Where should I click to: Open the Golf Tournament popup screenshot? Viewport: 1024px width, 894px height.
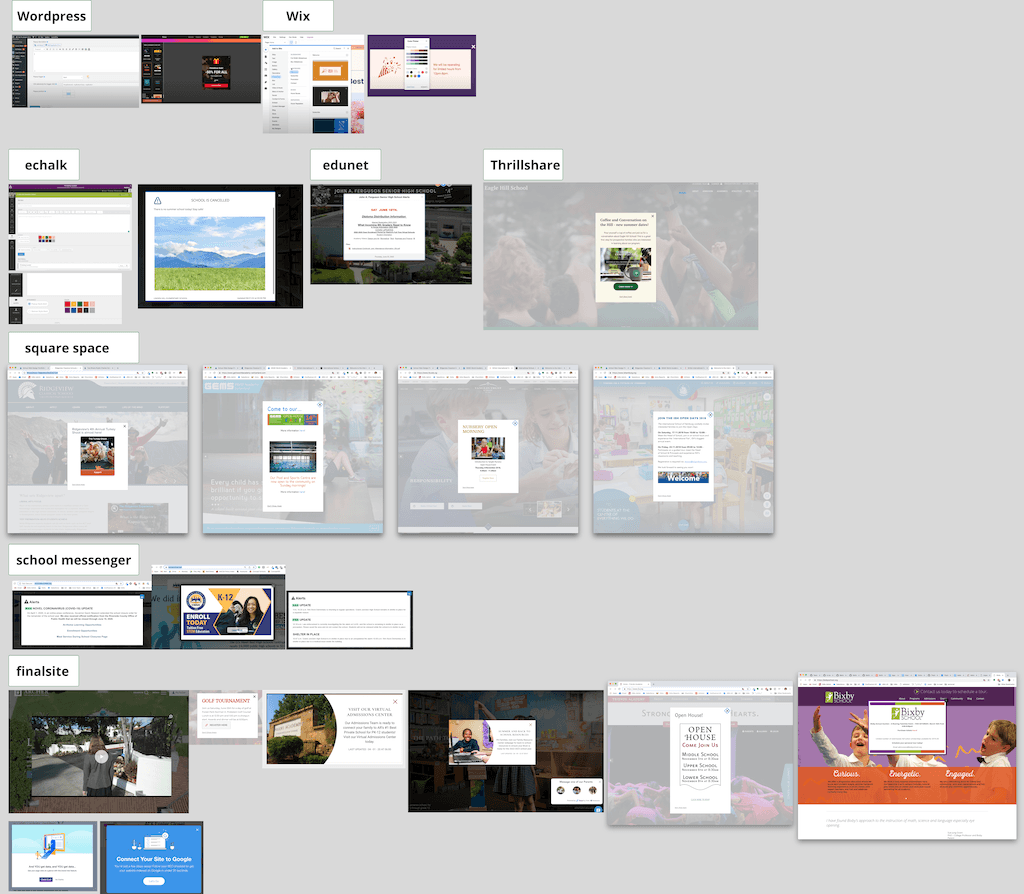pos(227,716)
